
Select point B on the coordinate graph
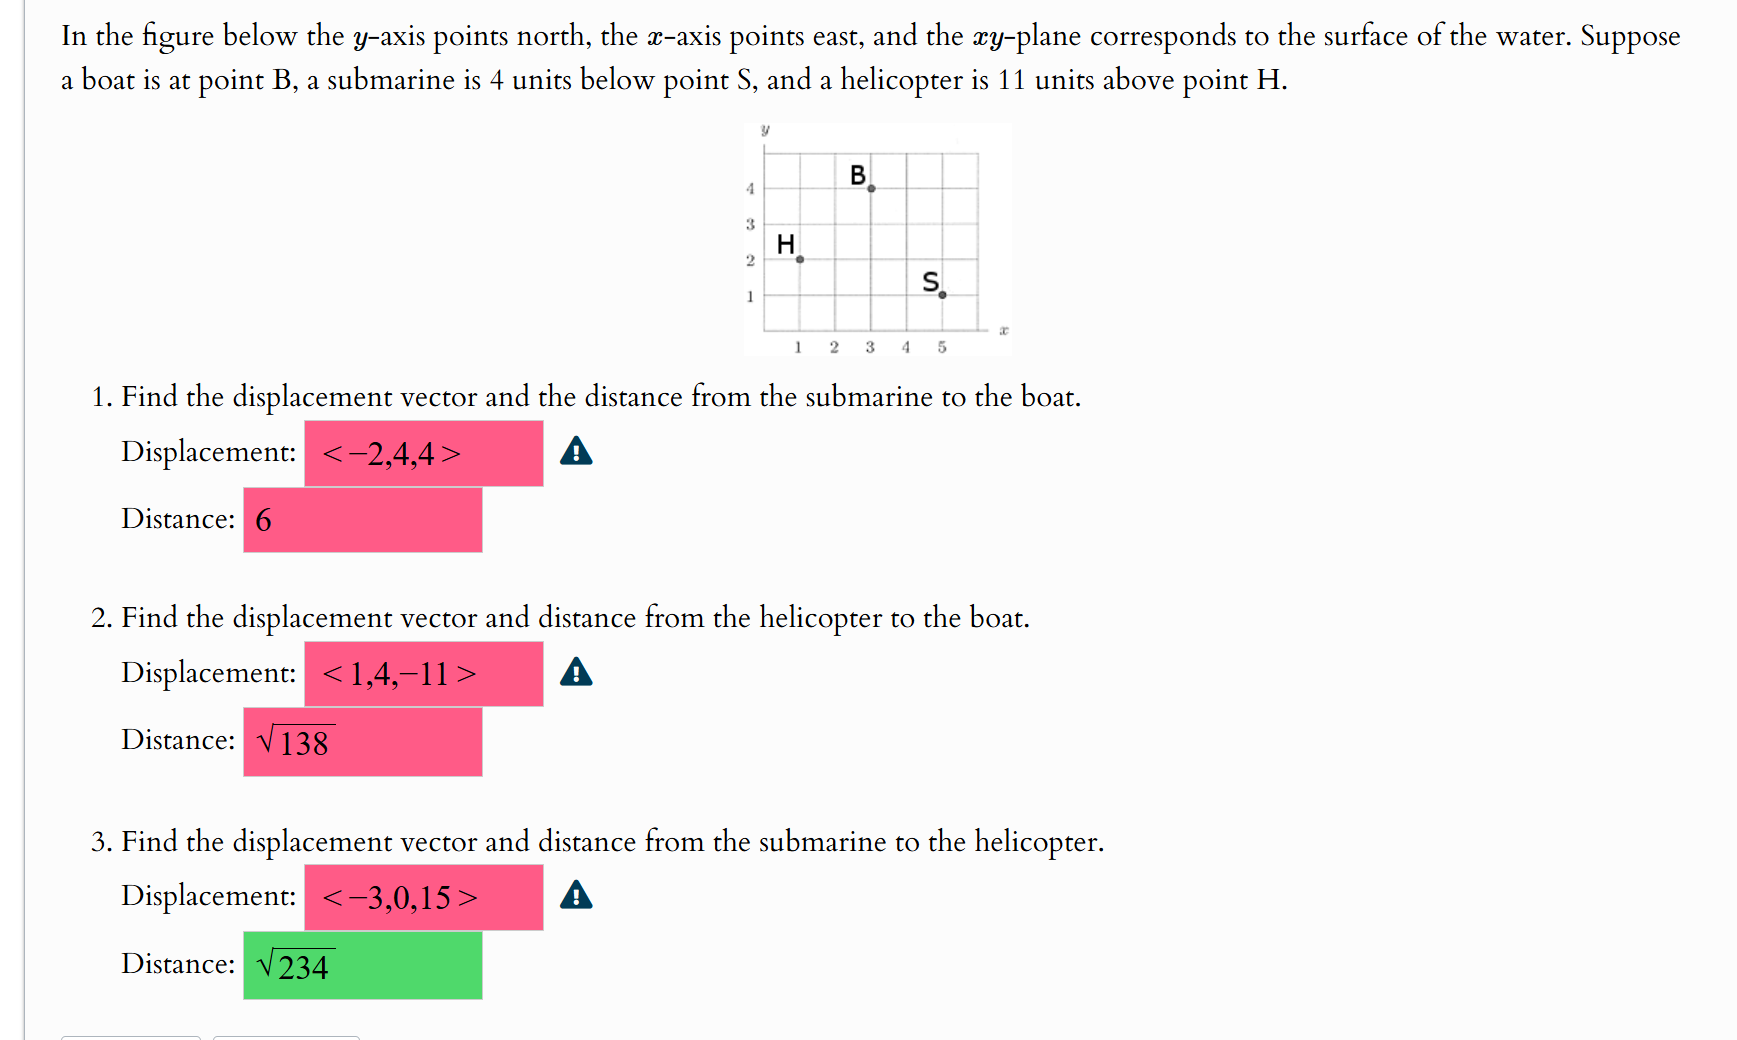pyautogui.click(x=870, y=187)
